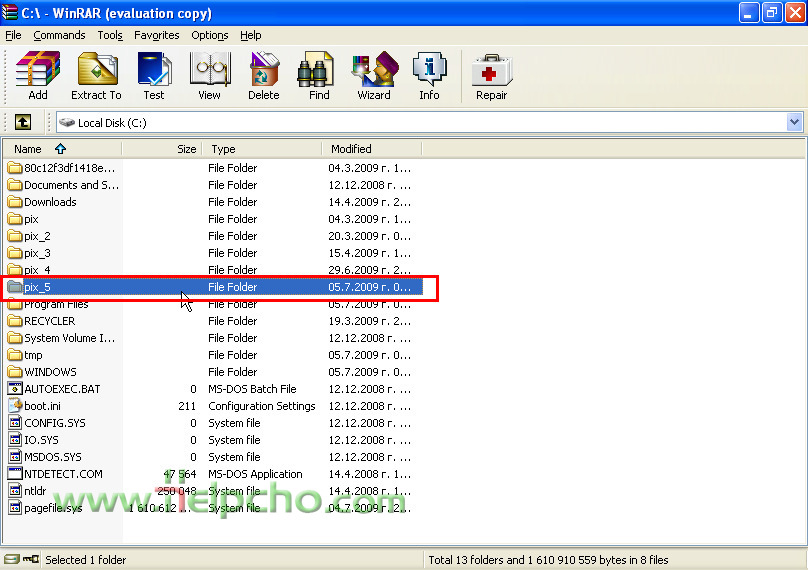Open the File menu

13,35
